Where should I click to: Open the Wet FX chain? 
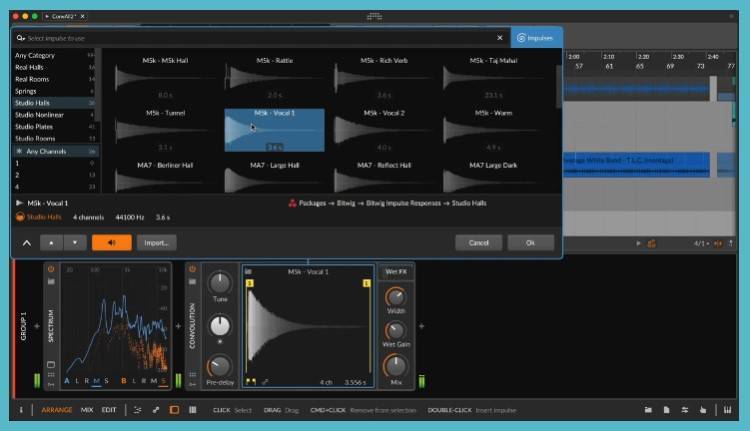pyautogui.click(x=396, y=272)
